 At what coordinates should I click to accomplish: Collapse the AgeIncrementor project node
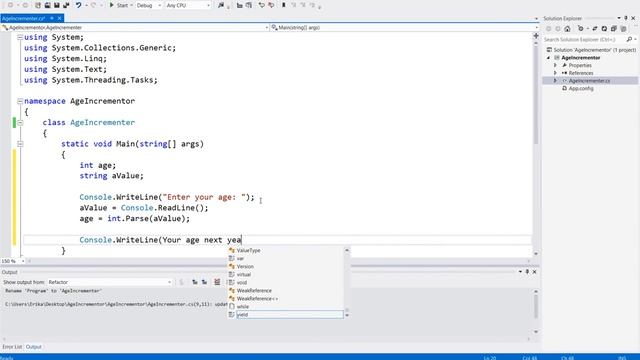pyautogui.click(x=548, y=58)
